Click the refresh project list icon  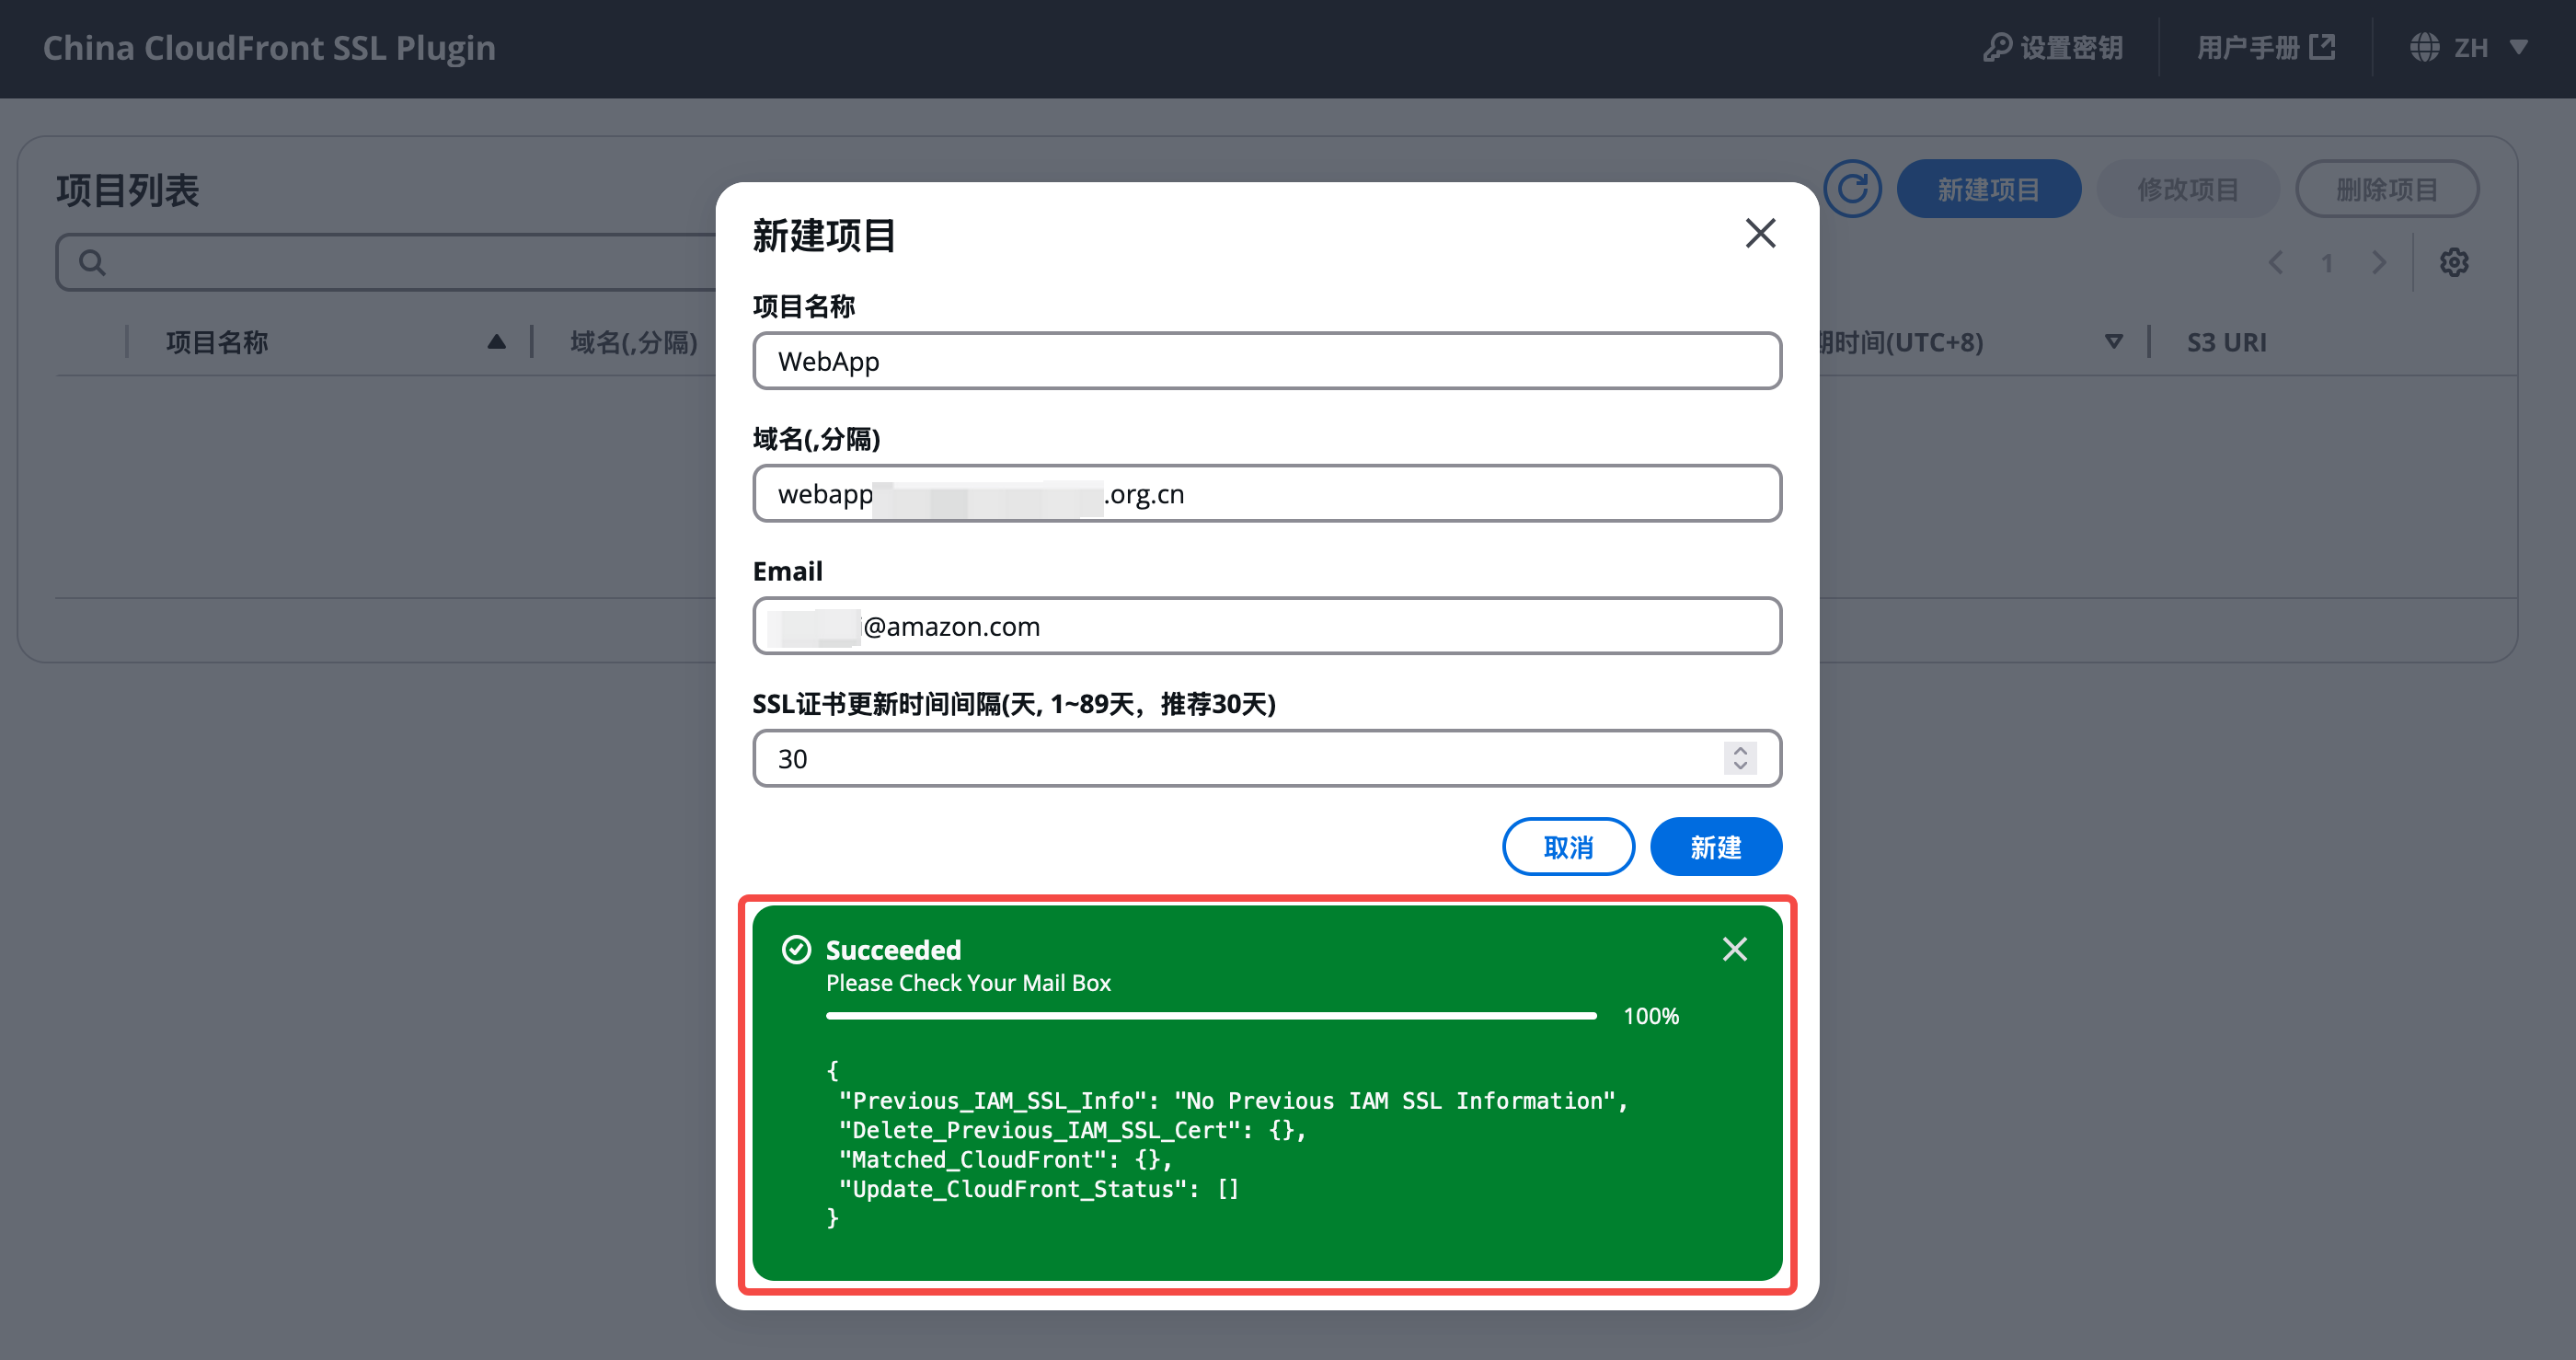click(x=1852, y=189)
